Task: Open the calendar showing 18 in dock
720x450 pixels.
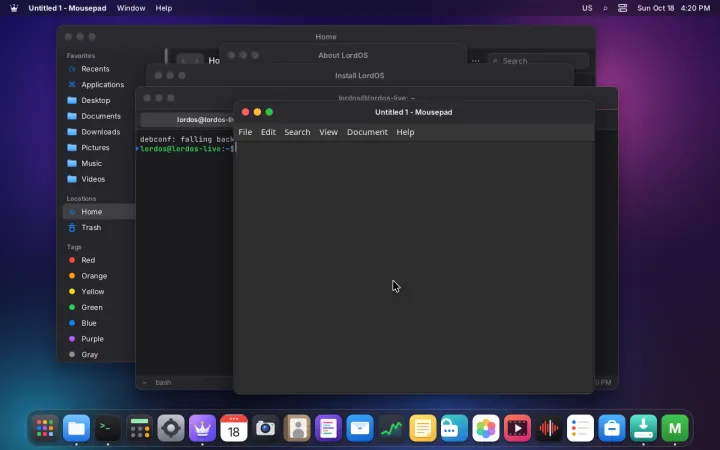Action: point(234,428)
